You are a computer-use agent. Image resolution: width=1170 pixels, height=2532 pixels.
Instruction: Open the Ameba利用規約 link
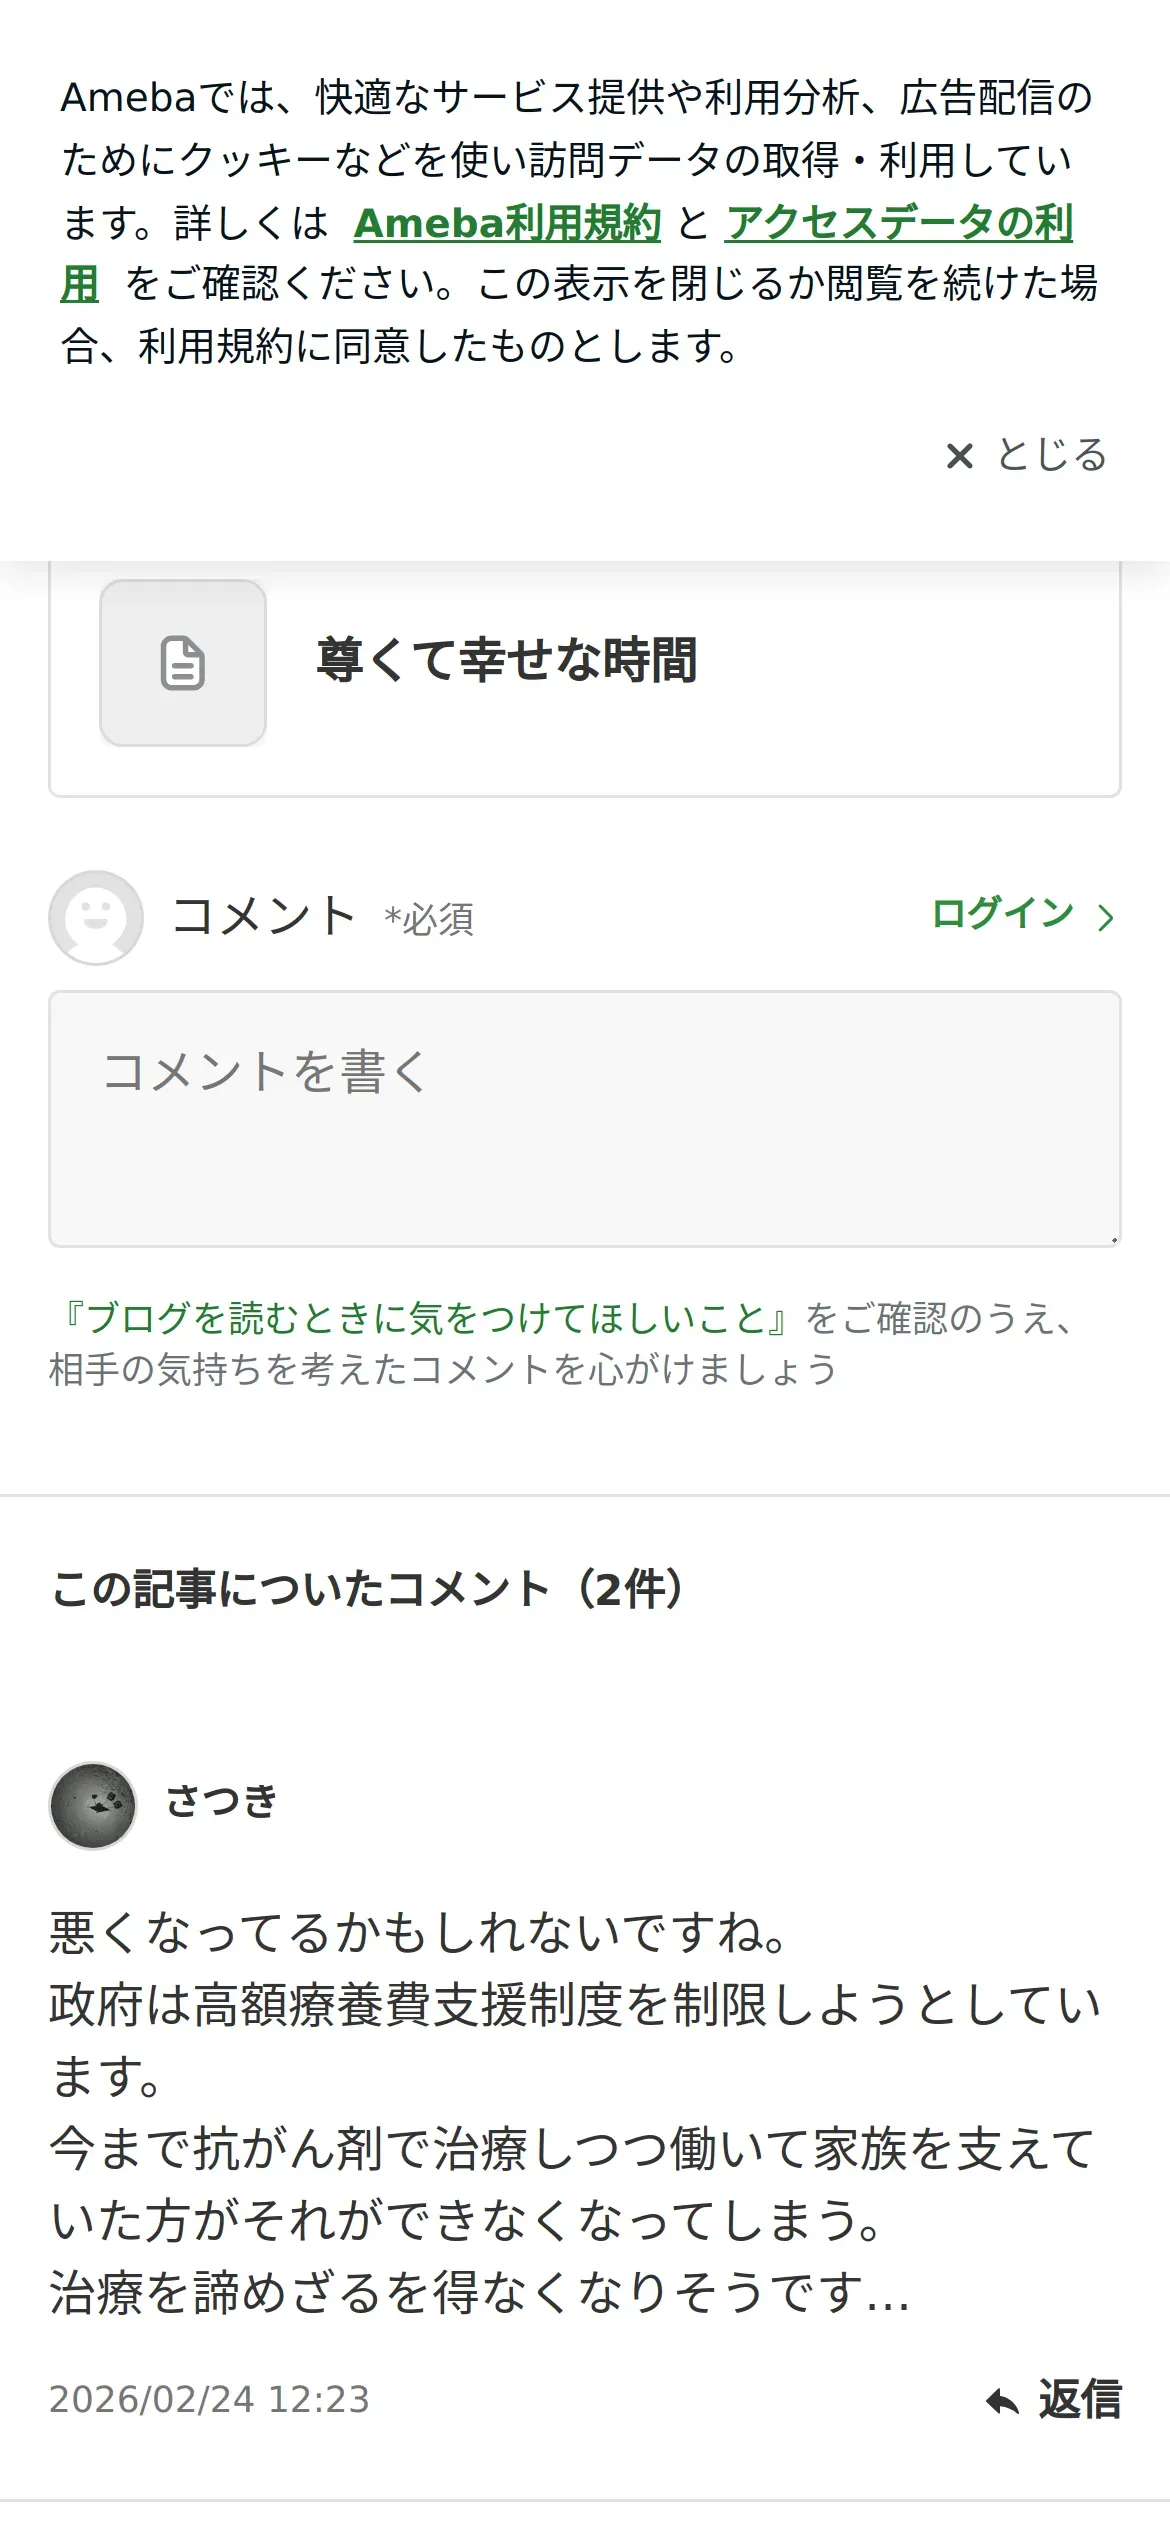507,223
